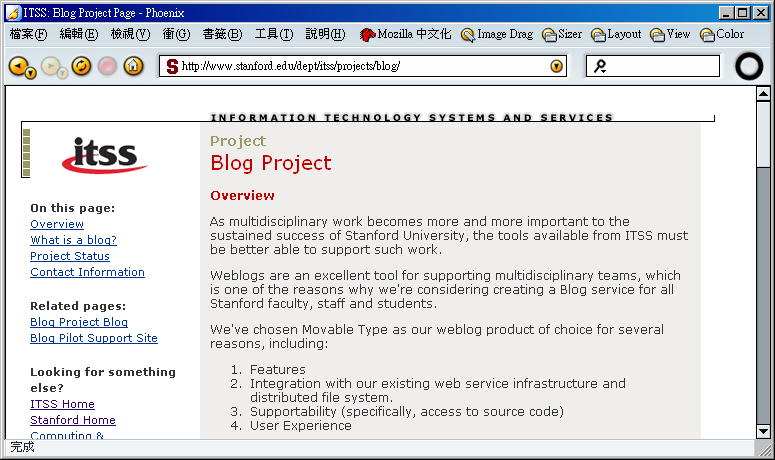
Task: Open the 說明(H) help menu
Action: click(325, 34)
